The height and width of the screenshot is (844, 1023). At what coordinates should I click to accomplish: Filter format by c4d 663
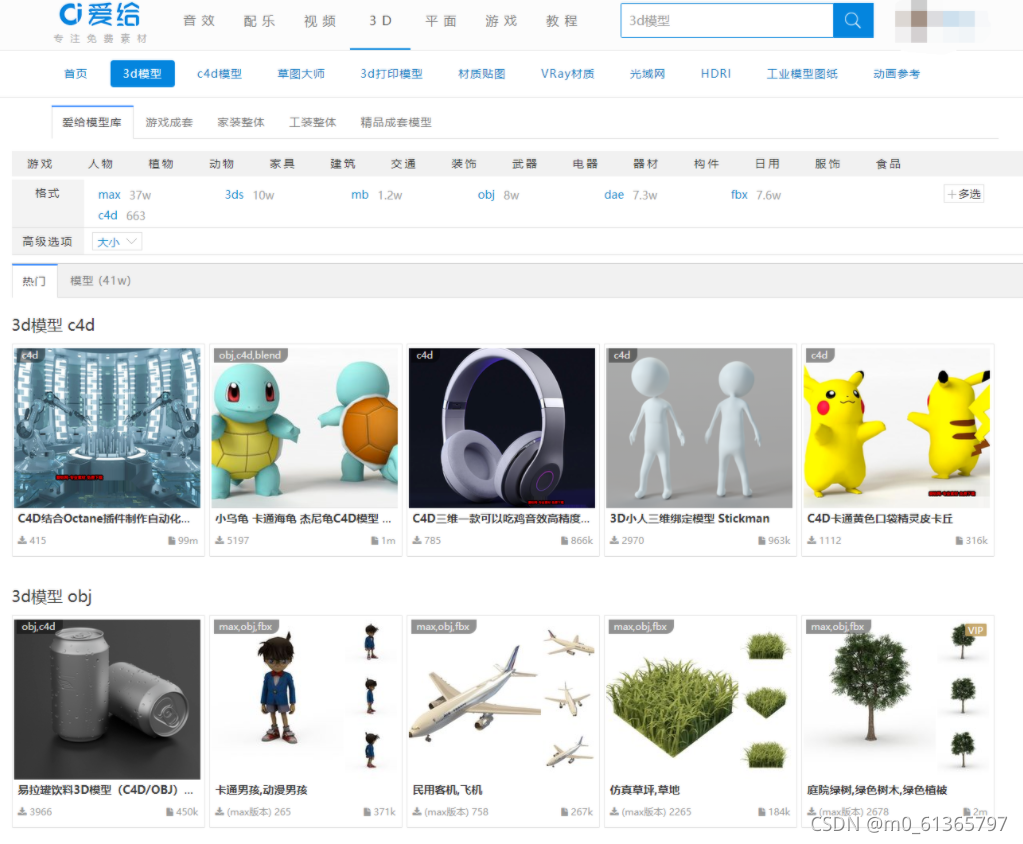(x=121, y=215)
